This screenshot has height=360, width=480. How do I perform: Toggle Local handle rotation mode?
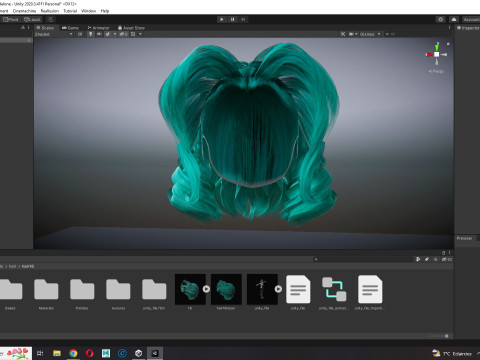(32, 19)
